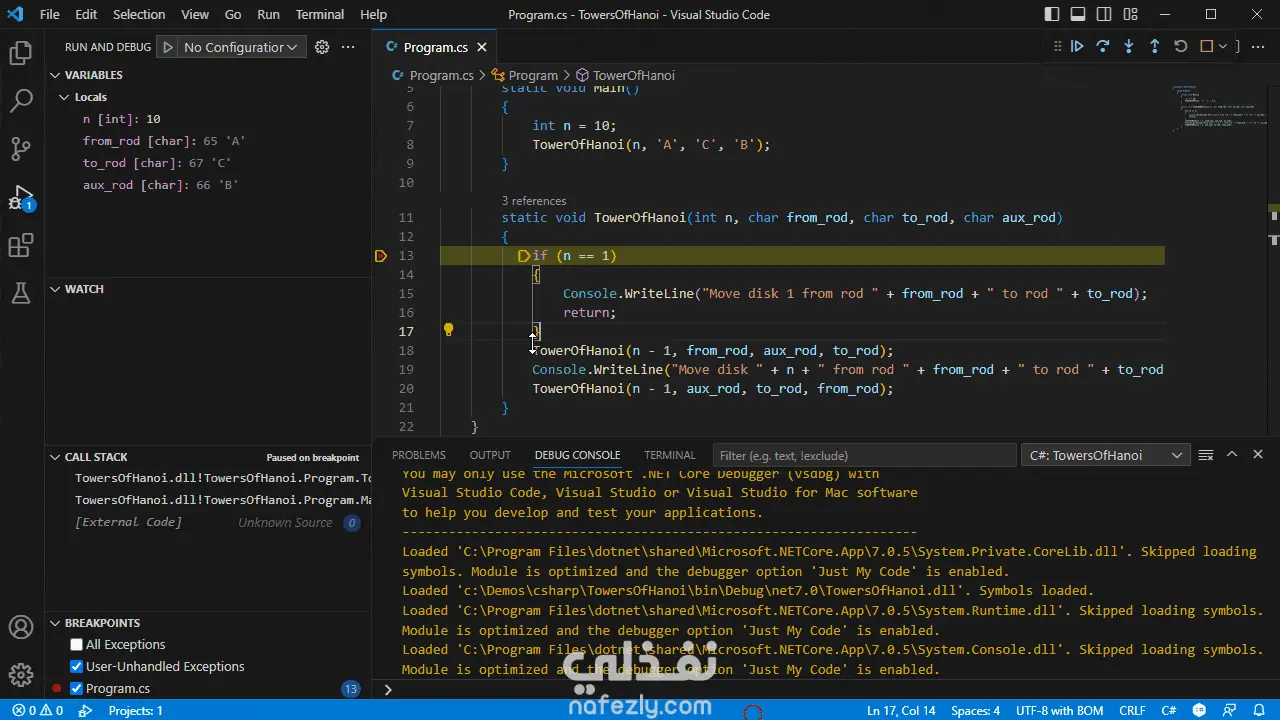Click the 3 references code lens
Image resolution: width=1280 pixels, height=720 pixels.
coord(534,201)
